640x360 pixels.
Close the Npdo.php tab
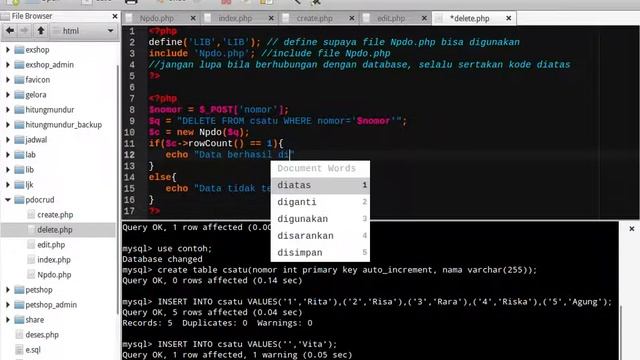tap(193, 18)
